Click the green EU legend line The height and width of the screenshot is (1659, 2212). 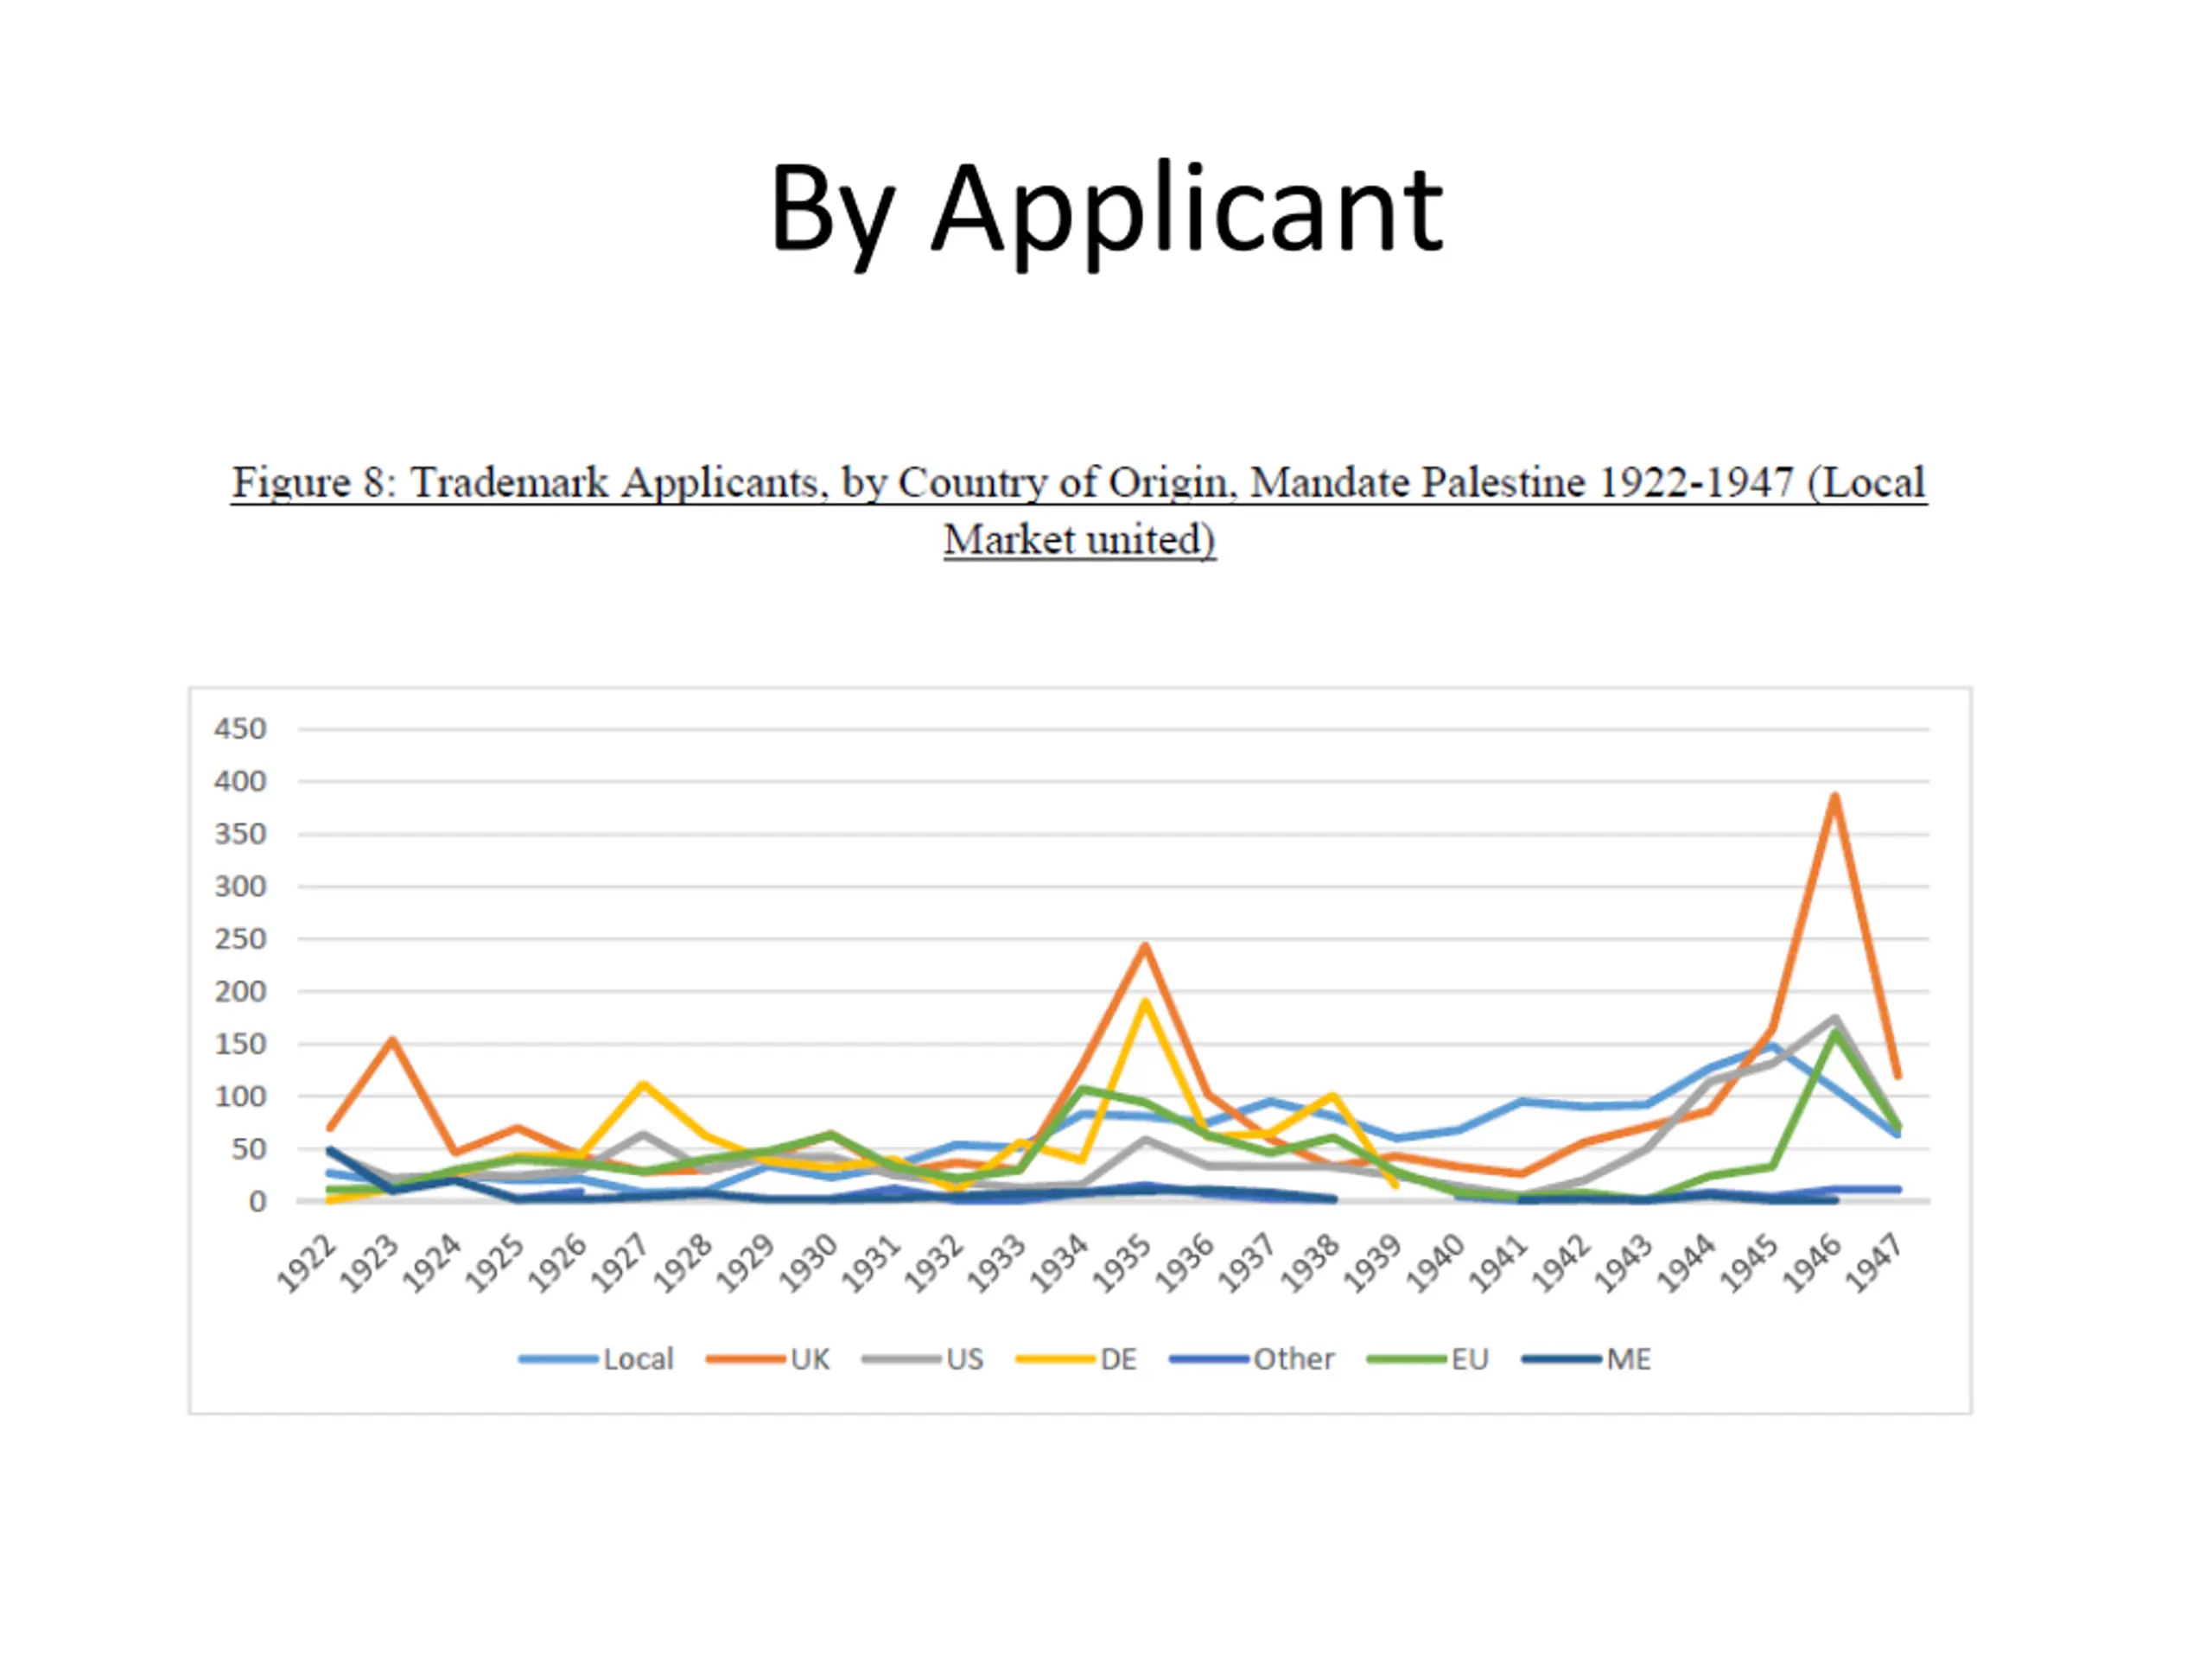[x=1407, y=1359]
